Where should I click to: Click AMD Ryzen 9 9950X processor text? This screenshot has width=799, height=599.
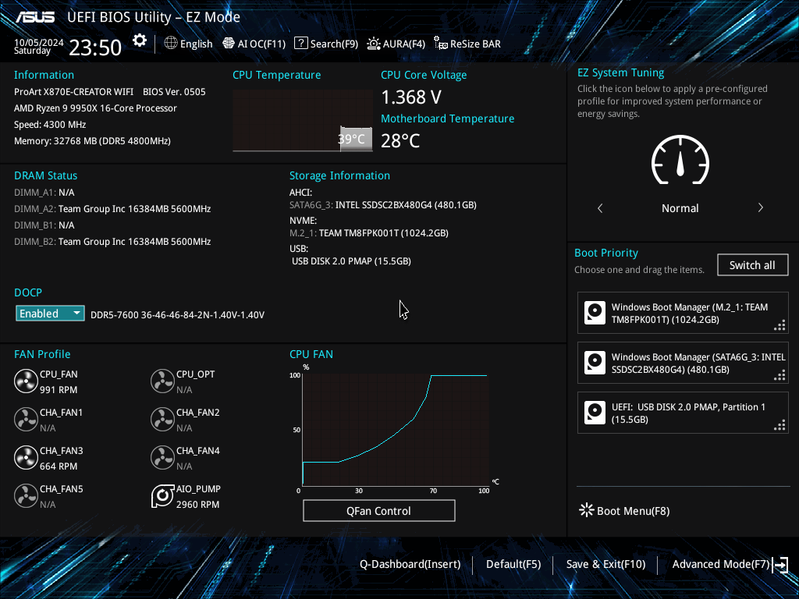click(95, 108)
